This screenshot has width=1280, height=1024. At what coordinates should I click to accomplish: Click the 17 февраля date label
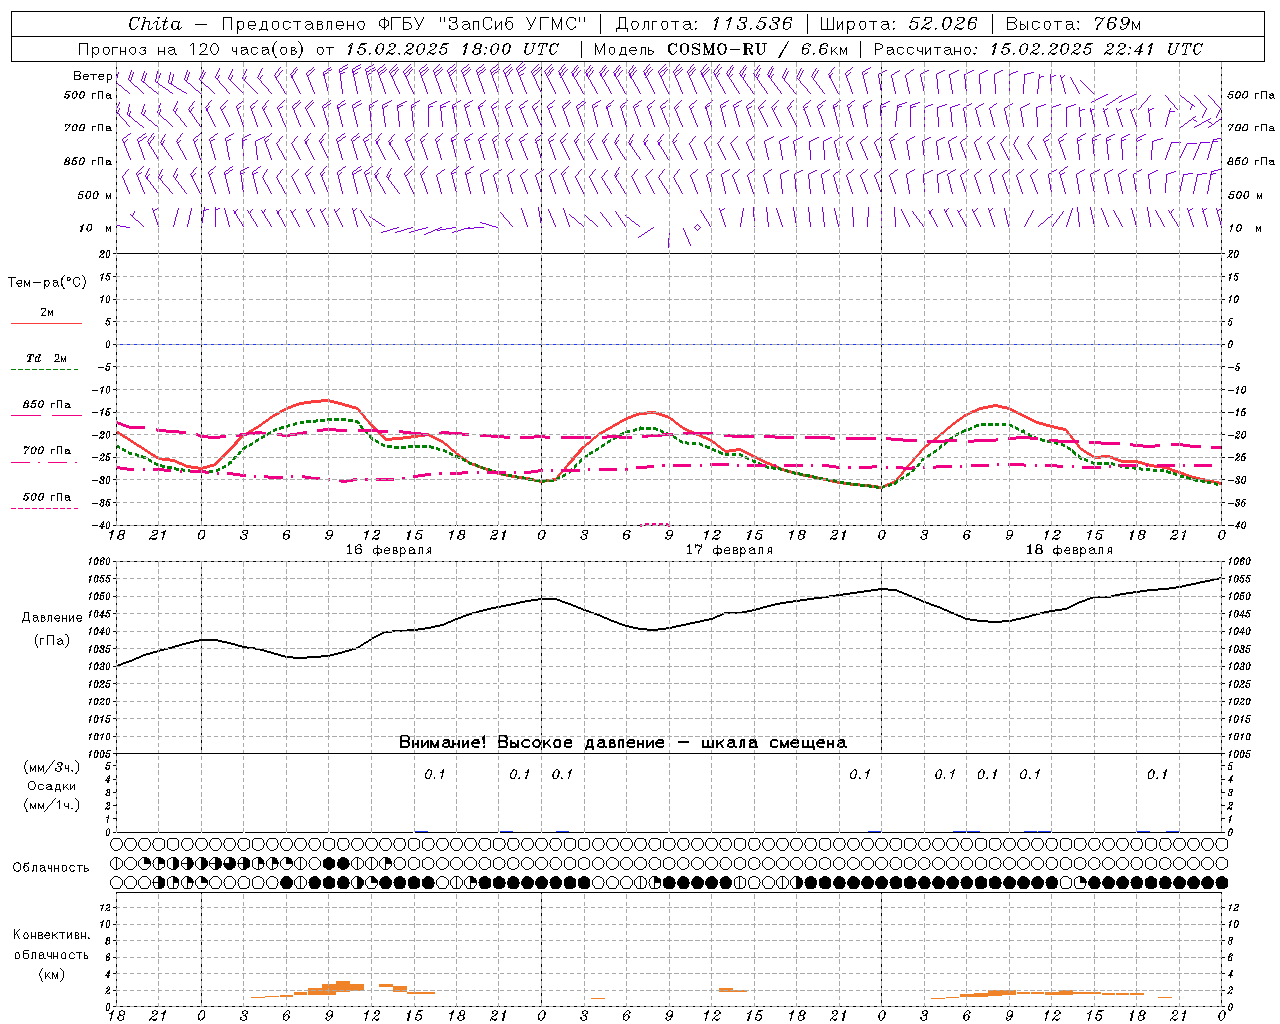click(729, 550)
